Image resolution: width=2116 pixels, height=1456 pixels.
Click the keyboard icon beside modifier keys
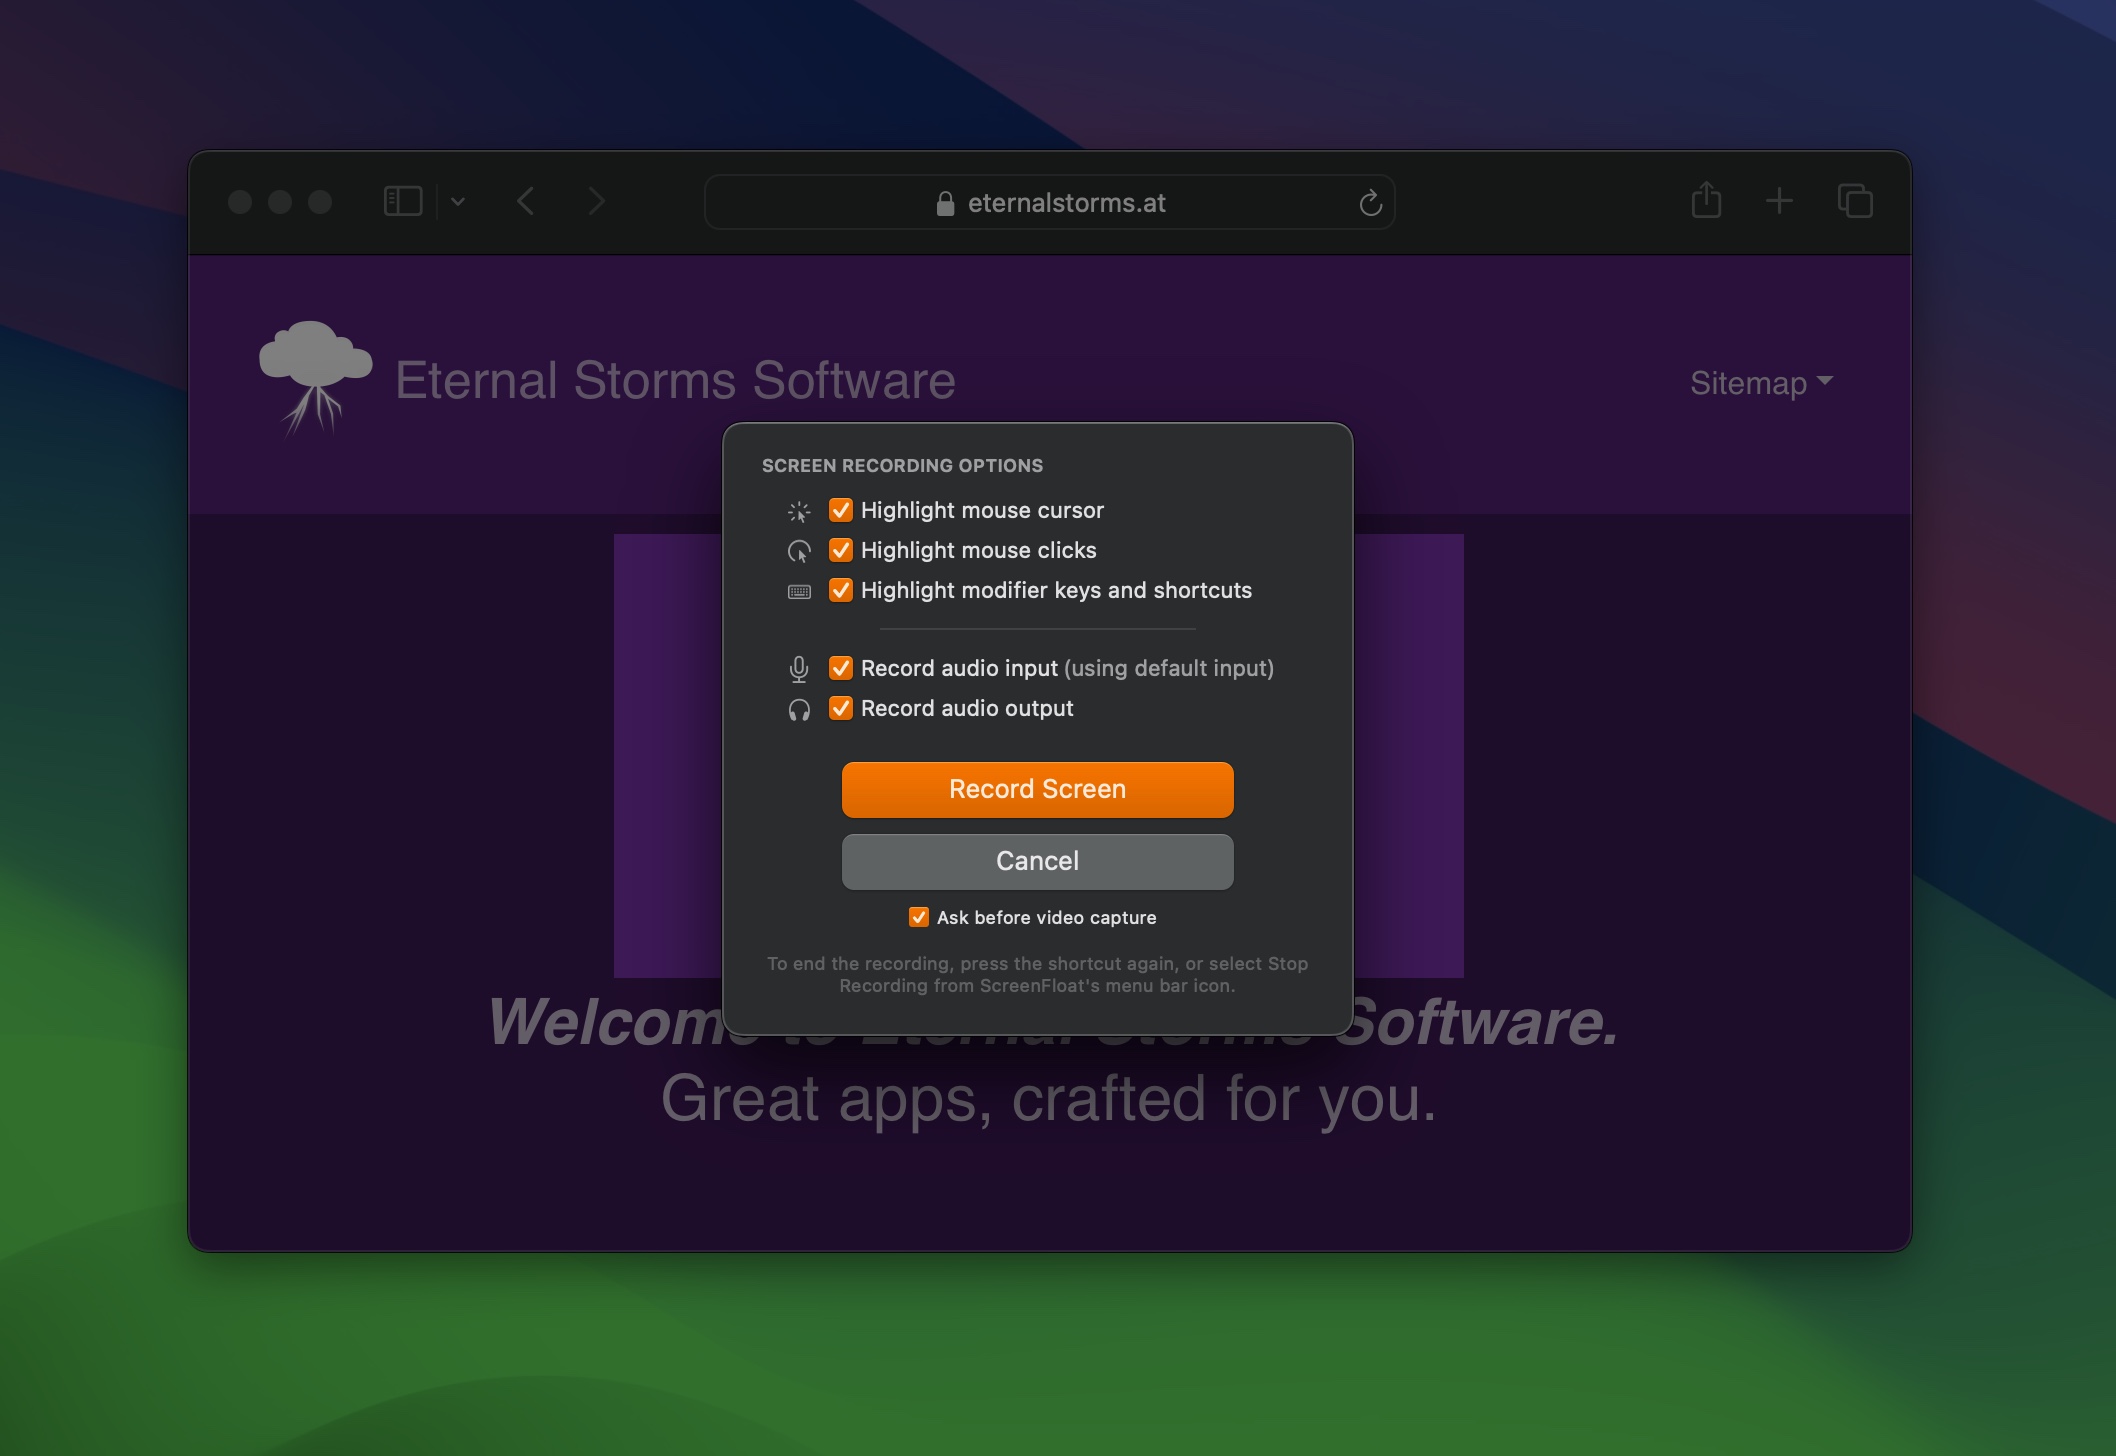tap(799, 592)
